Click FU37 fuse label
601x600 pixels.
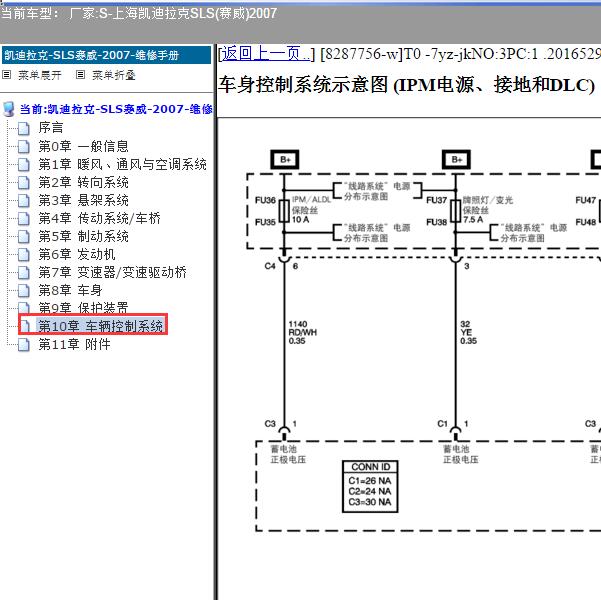point(437,200)
